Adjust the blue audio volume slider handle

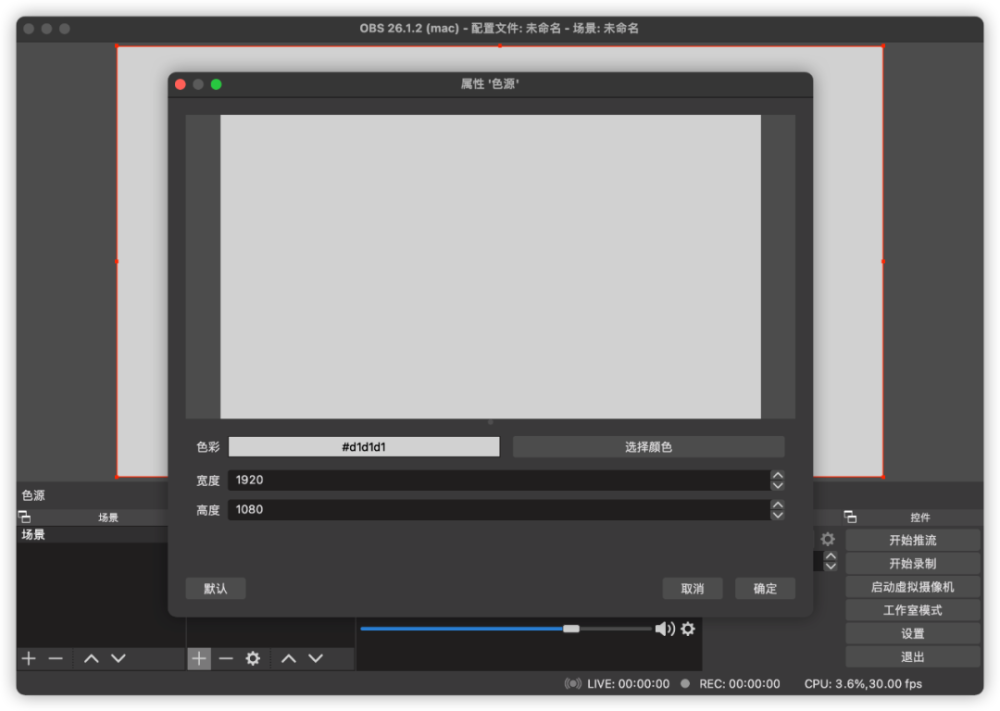(x=571, y=629)
